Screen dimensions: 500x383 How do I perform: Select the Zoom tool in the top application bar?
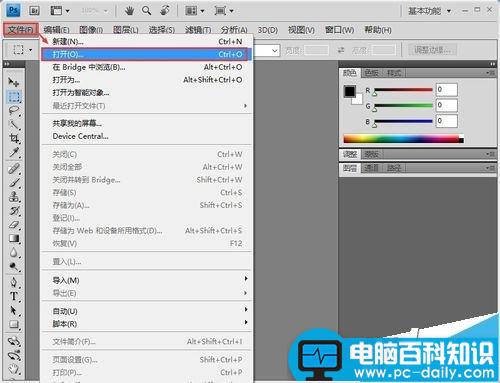tap(146, 11)
